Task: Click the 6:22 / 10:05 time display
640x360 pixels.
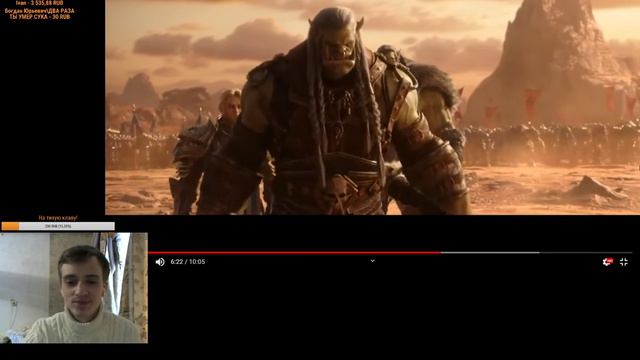Action: point(188,262)
